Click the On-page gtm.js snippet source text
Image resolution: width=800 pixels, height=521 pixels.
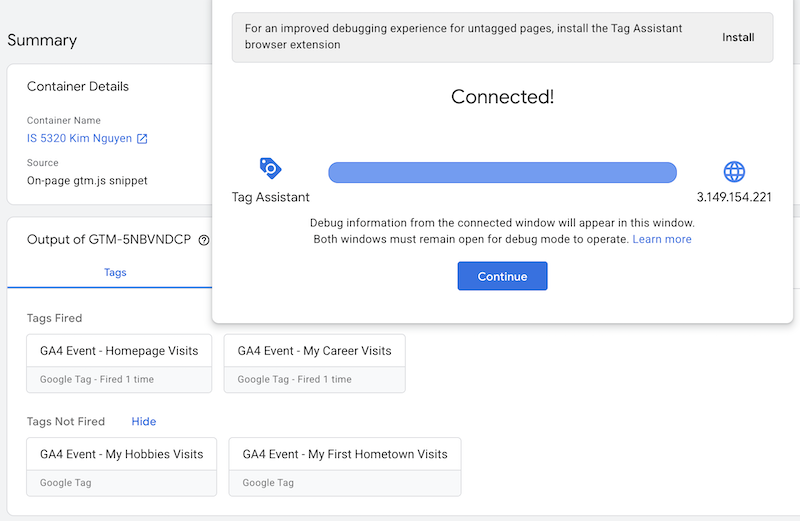point(87,181)
